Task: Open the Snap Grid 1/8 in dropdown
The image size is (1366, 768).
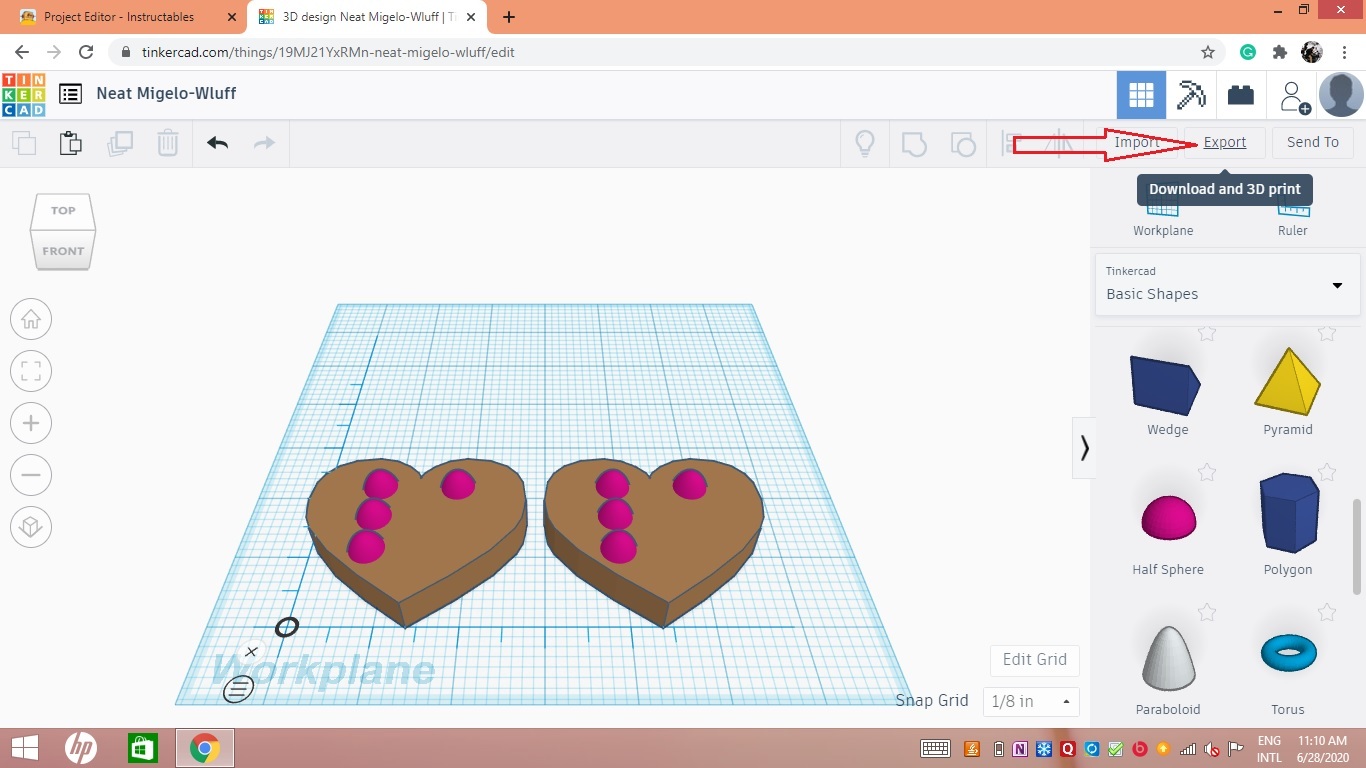Action: pyautogui.click(x=1031, y=701)
